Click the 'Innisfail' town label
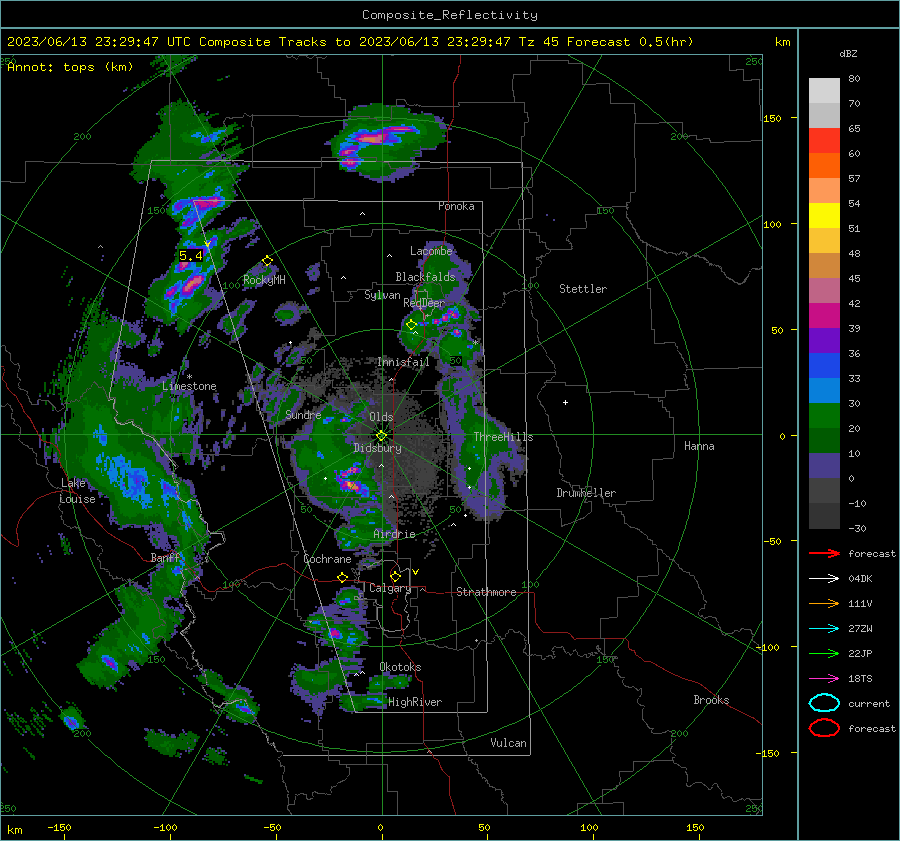900x841 pixels. click(403, 362)
